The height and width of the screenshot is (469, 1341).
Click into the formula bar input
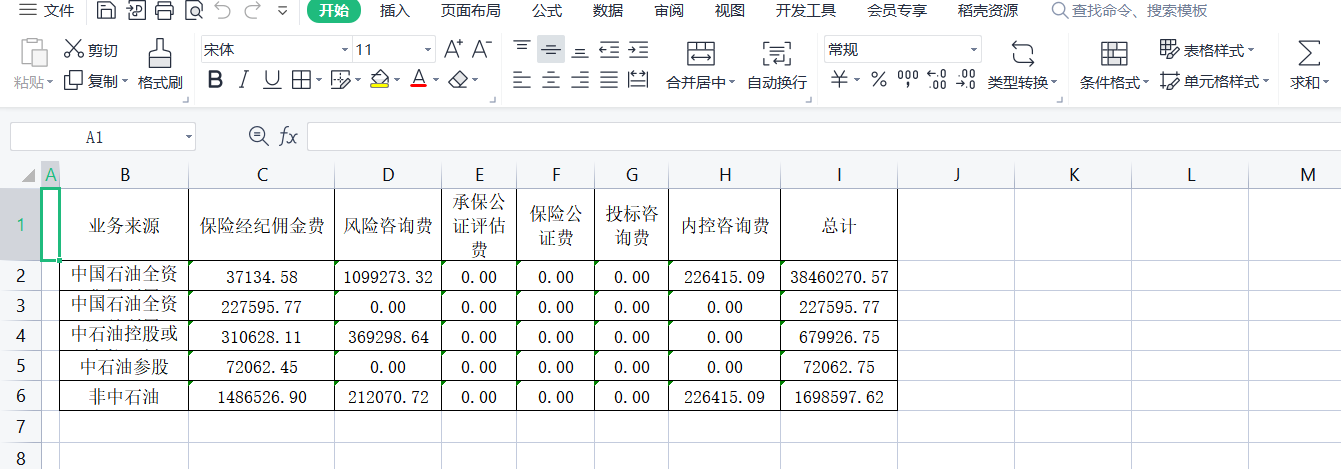pos(823,137)
